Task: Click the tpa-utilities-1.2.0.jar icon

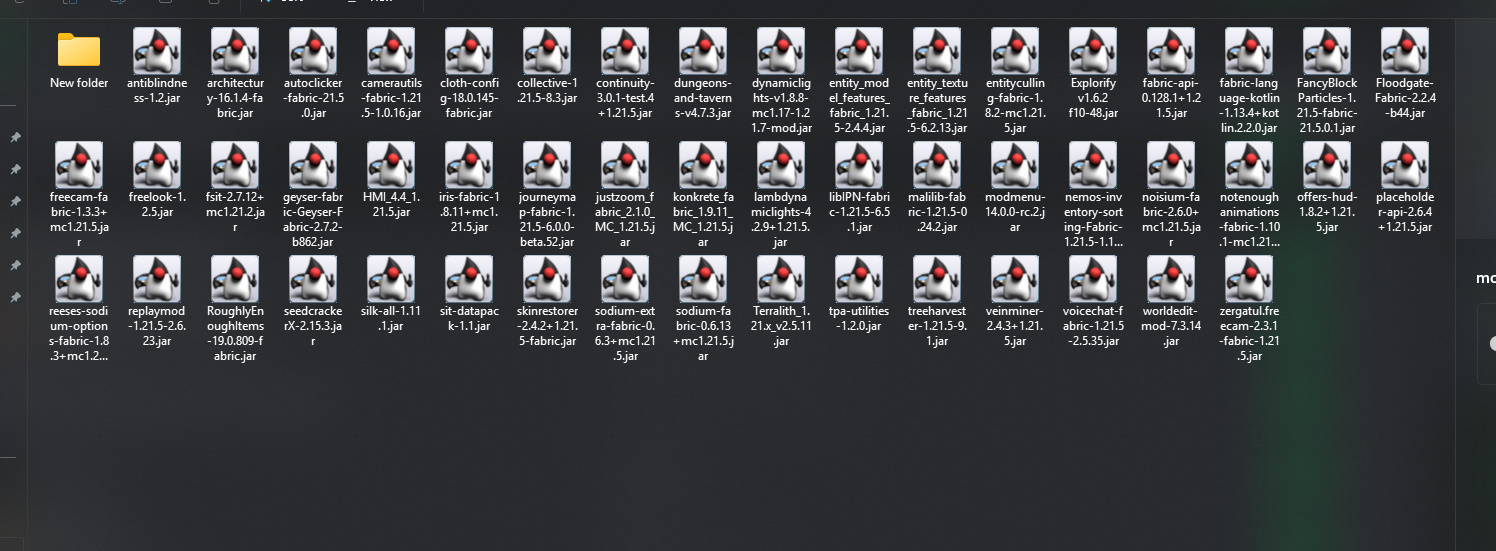Action: tap(859, 279)
